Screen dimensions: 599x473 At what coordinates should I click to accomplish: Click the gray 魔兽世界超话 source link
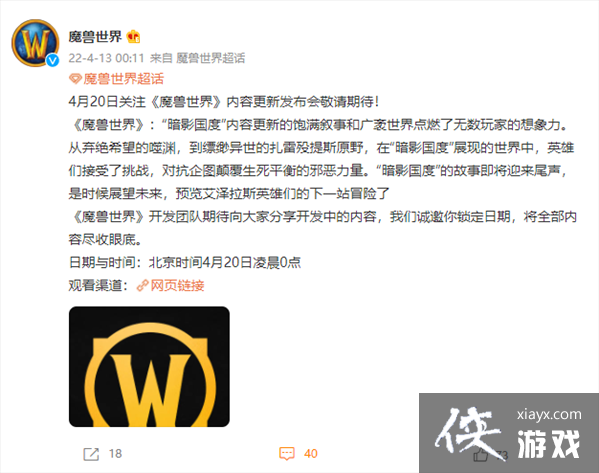(x=210, y=58)
